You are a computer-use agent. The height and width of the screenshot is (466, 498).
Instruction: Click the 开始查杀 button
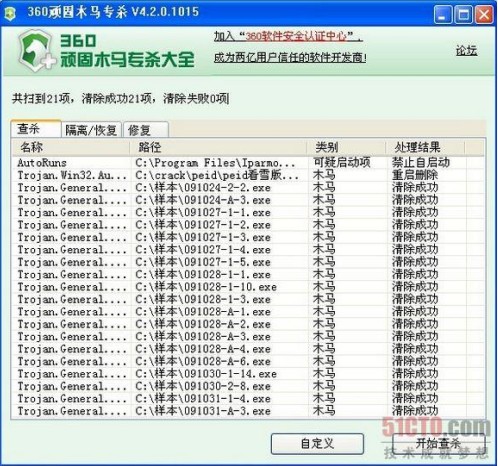pos(438,443)
